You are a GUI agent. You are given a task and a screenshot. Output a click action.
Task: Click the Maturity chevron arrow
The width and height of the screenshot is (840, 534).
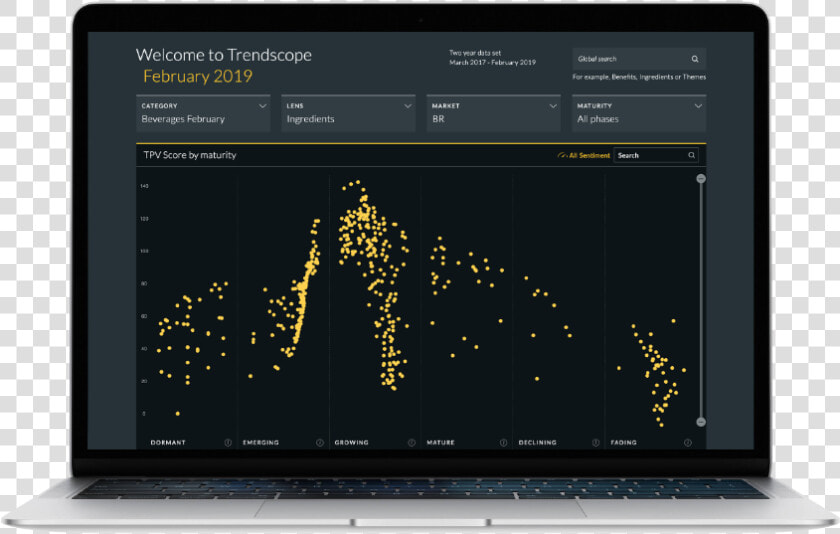(698, 106)
